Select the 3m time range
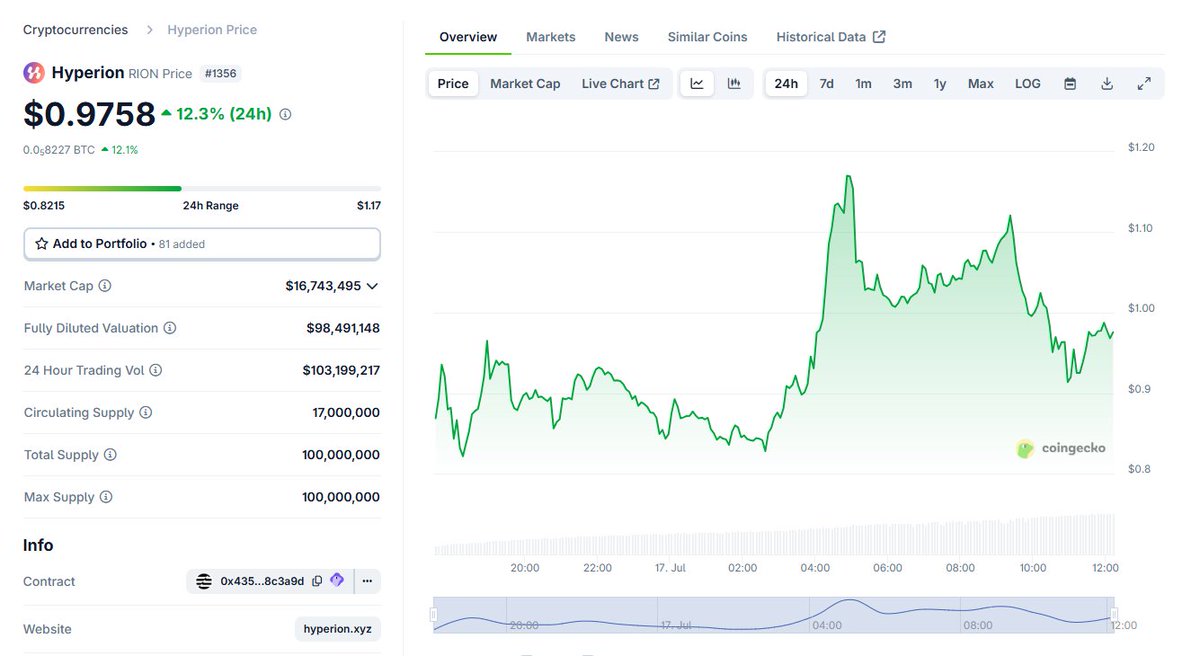Viewport: 1200px width, 656px height. [902, 84]
